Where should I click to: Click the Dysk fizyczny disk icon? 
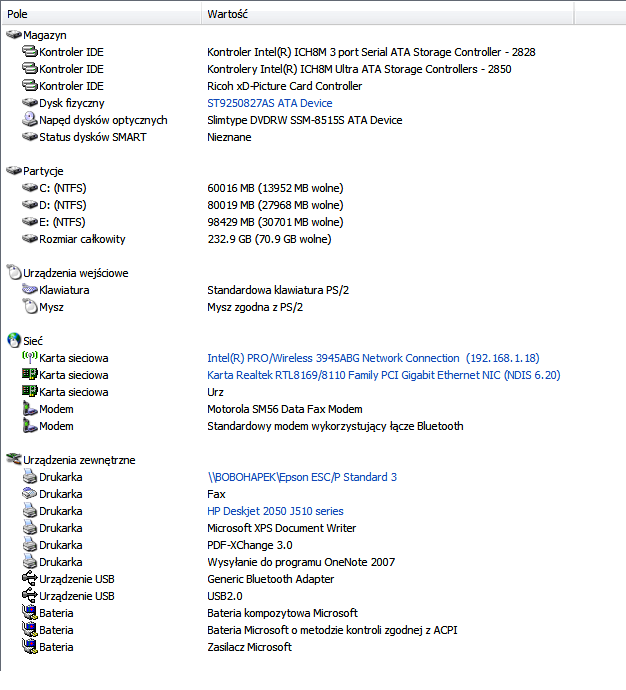click(x=30, y=103)
